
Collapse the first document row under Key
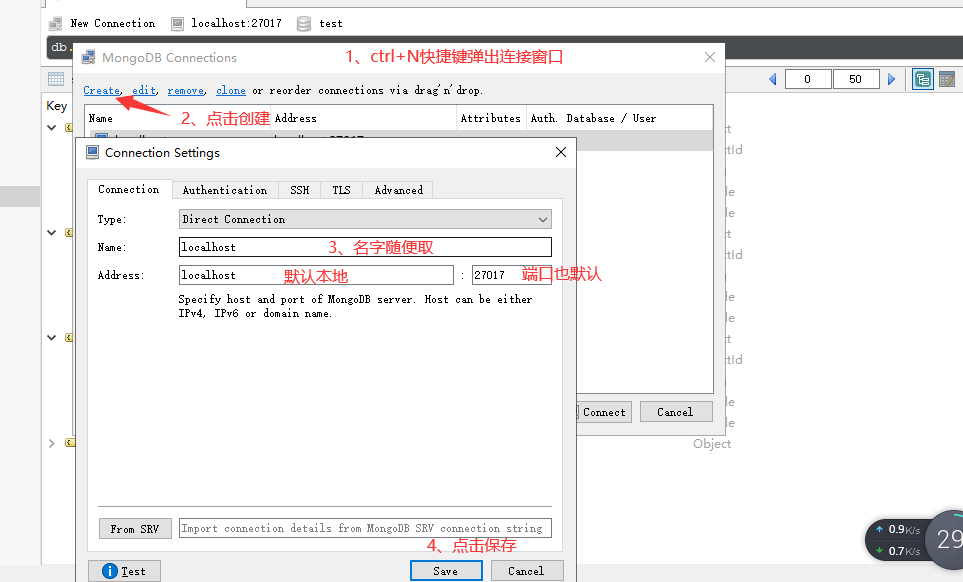pyautogui.click(x=52, y=128)
